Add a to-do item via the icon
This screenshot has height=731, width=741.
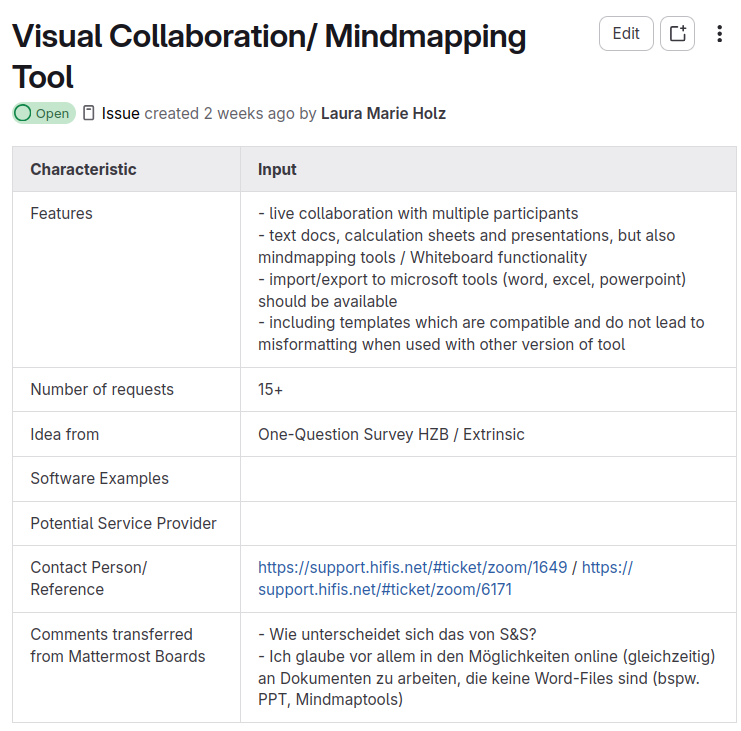678,33
